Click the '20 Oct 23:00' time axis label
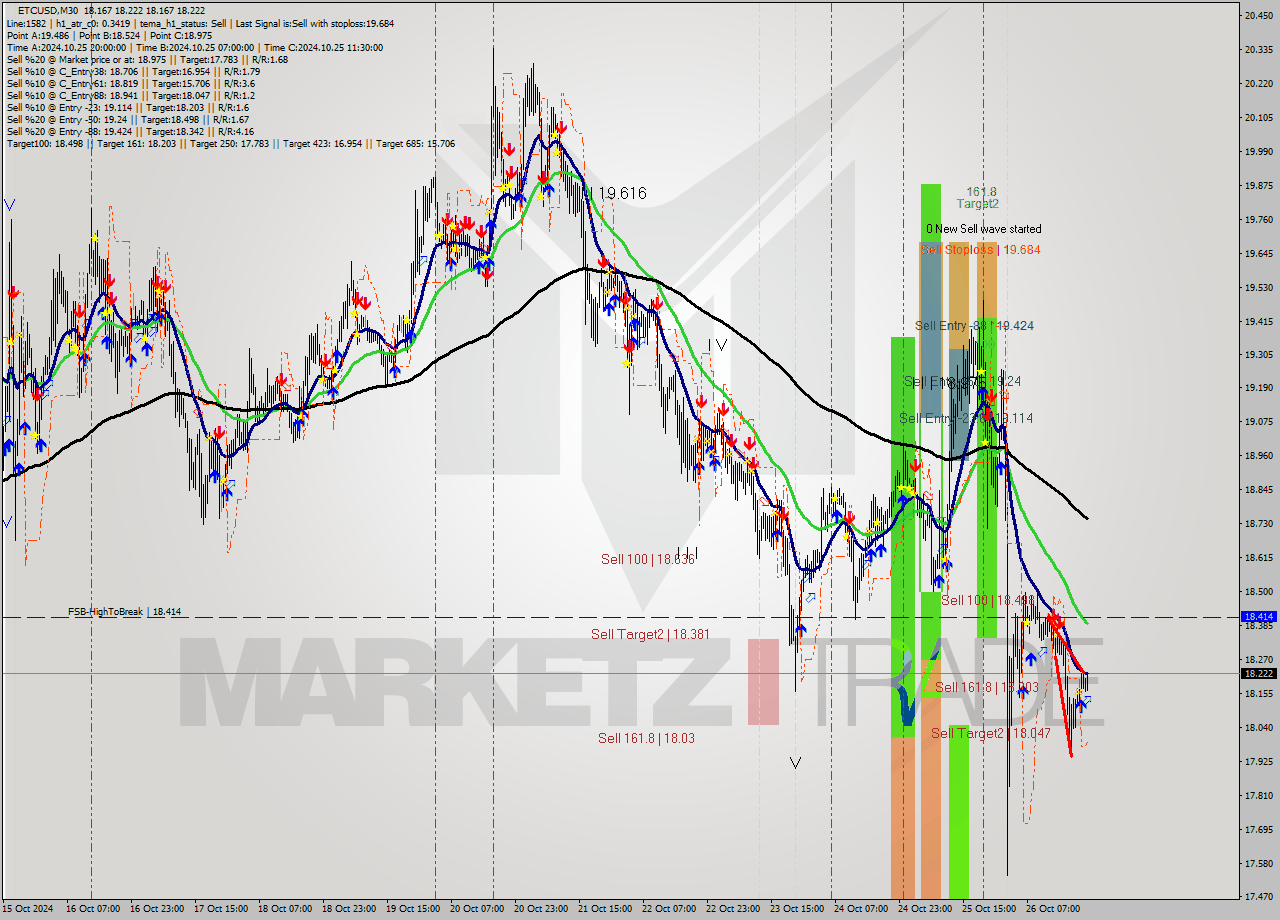This screenshot has height=920, width=1280. (541, 909)
